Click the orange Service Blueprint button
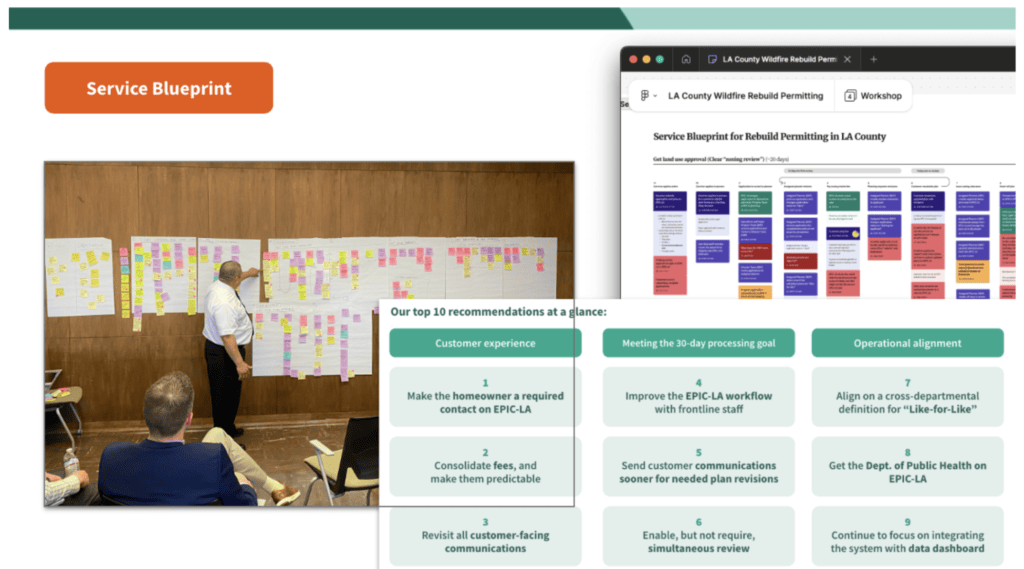1024x569 pixels. (159, 88)
